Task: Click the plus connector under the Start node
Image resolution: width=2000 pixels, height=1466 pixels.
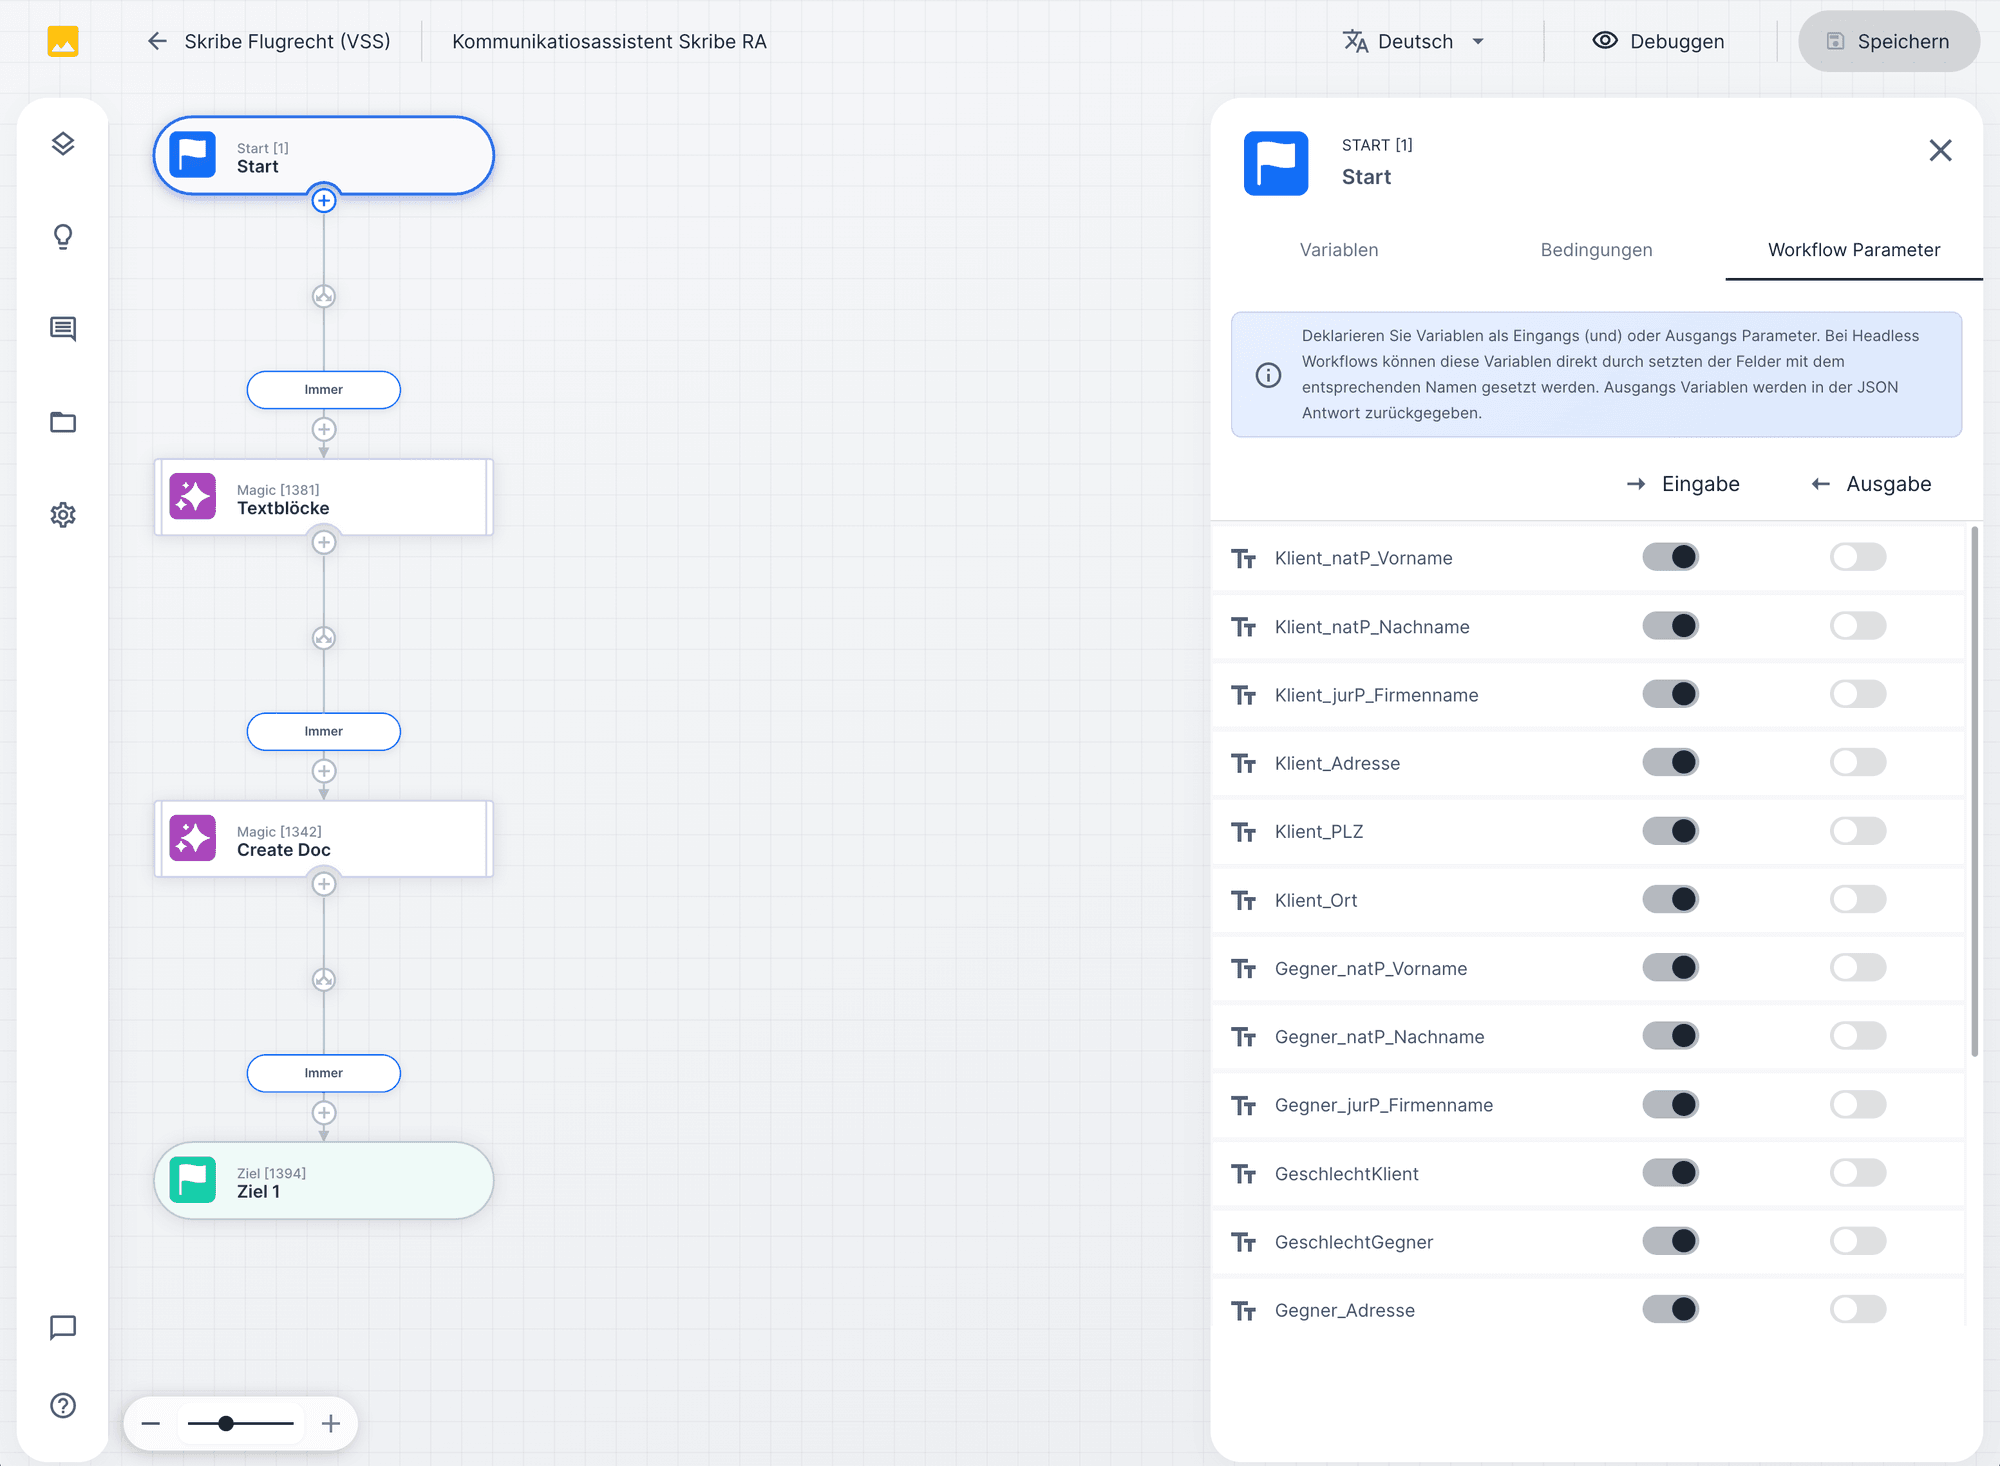Action: pos(324,201)
